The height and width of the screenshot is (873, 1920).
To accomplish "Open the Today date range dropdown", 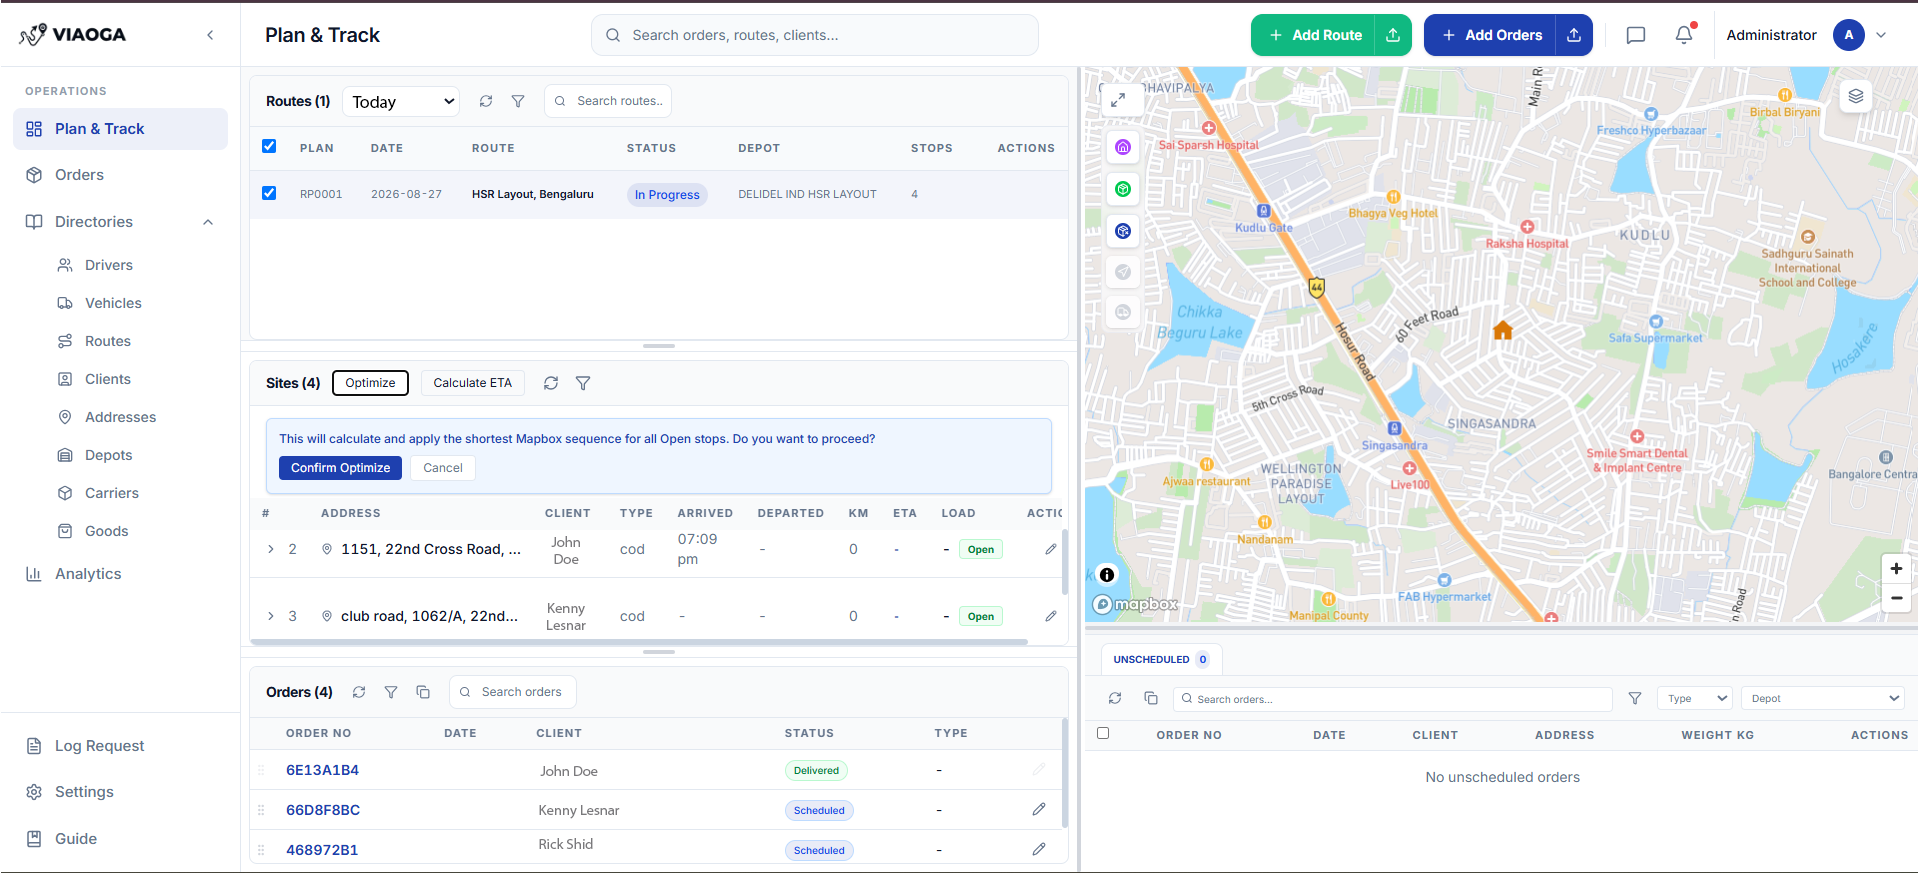I will pyautogui.click(x=401, y=101).
